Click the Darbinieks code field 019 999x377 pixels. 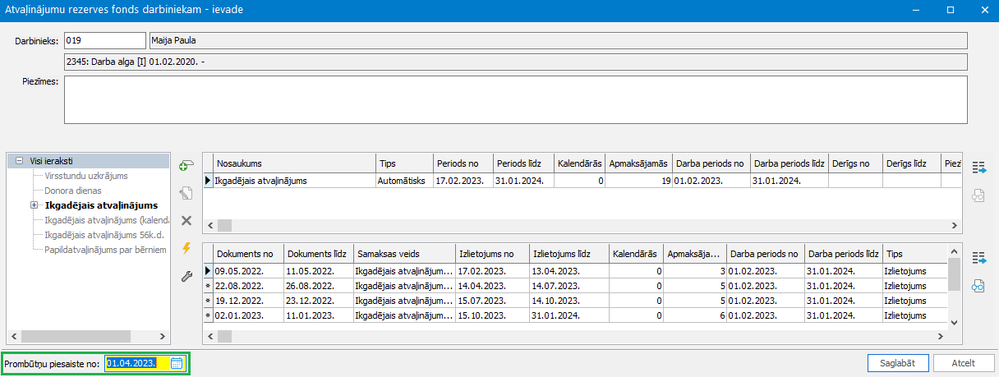(x=105, y=41)
